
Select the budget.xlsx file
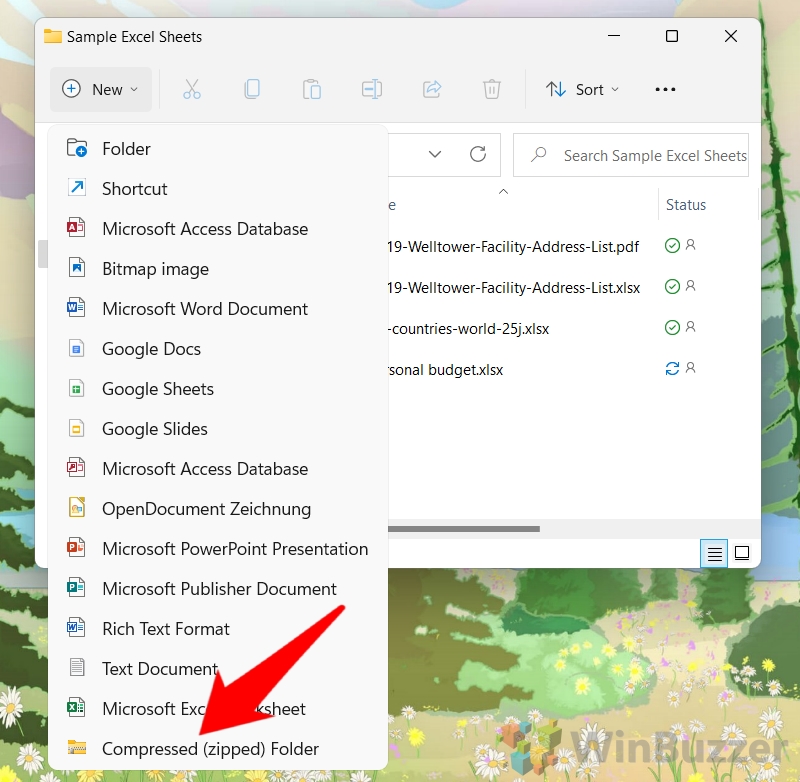click(446, 370)
